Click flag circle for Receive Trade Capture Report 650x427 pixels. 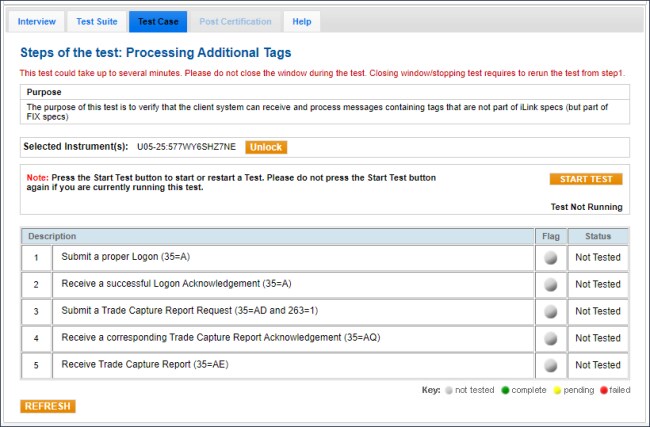(x=550, y=366)
